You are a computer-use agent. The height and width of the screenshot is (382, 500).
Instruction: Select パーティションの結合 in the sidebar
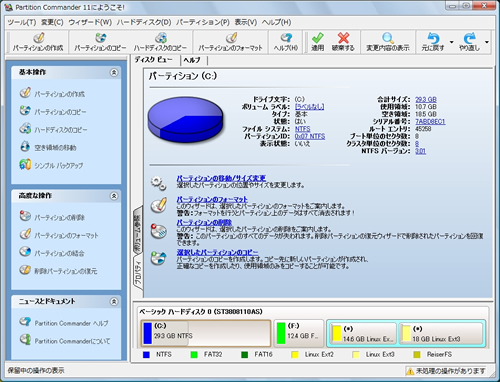(x=52, y=253)
